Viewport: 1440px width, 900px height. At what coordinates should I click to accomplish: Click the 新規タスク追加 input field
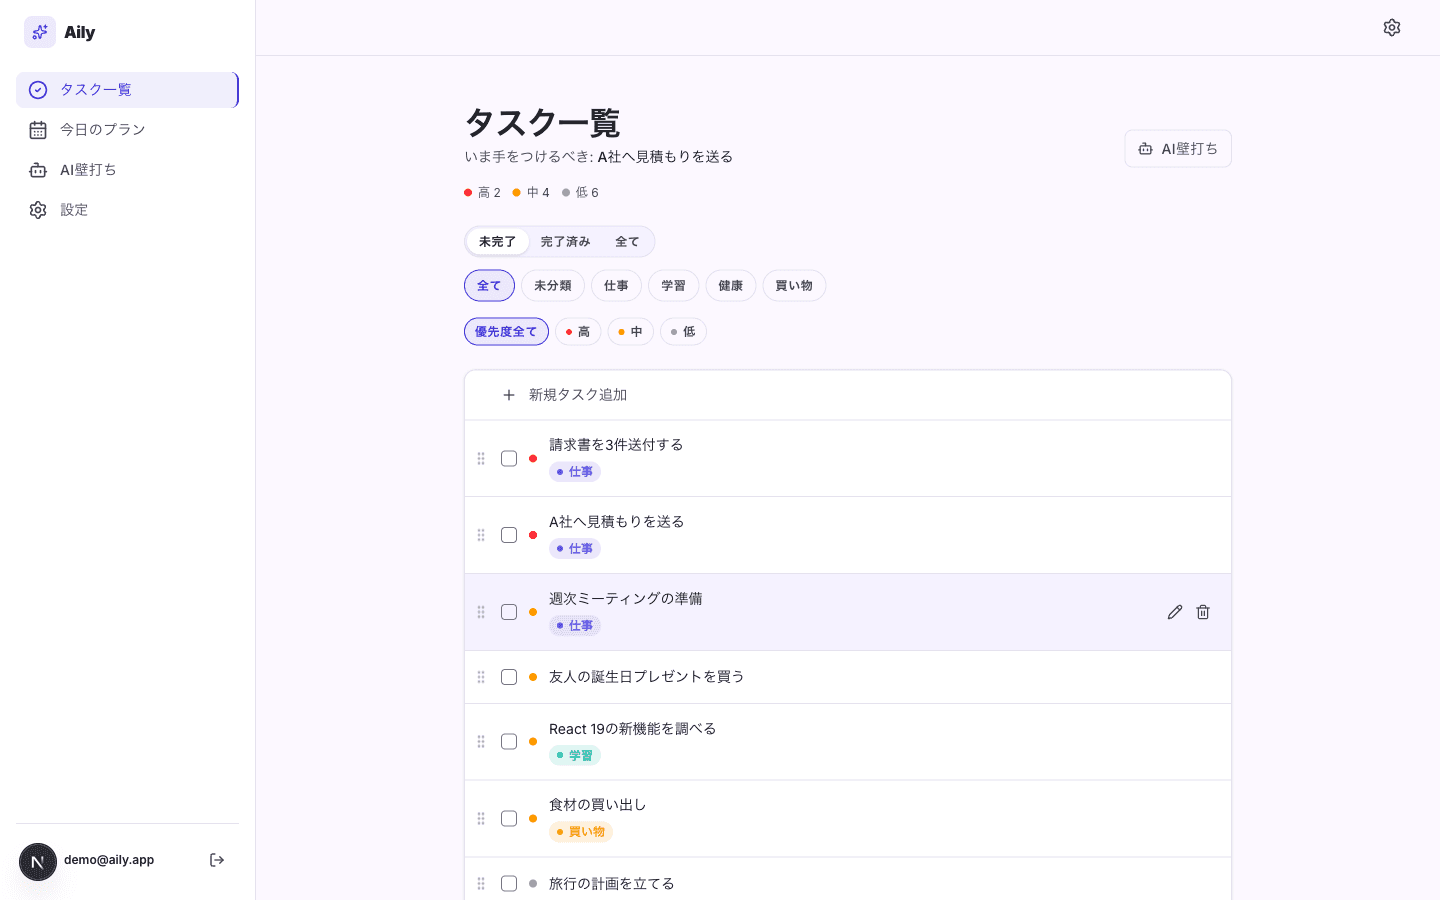click(848, 395)
